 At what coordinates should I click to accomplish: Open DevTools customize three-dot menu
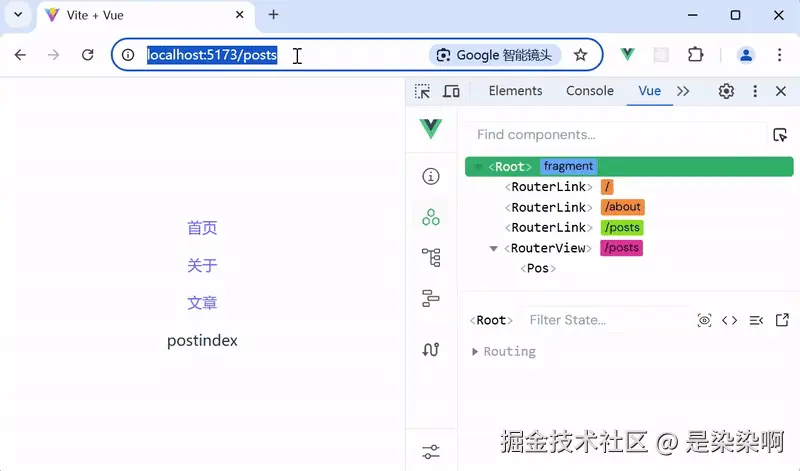[755, 91]
